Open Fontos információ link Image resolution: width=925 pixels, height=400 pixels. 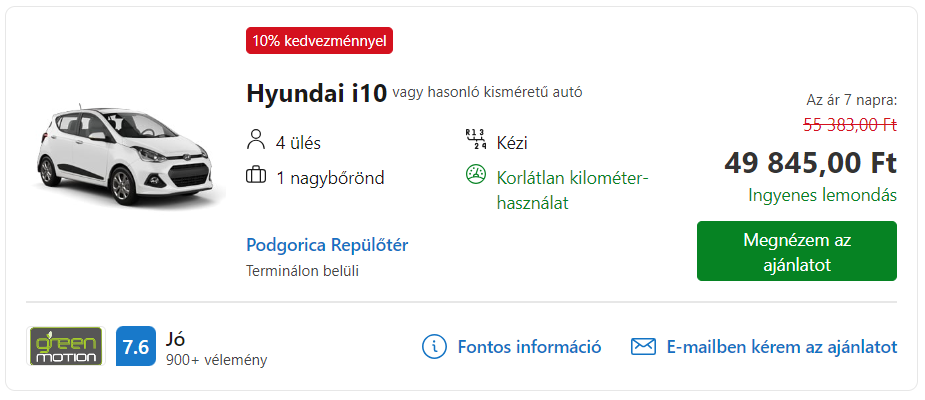coord(529,346)
